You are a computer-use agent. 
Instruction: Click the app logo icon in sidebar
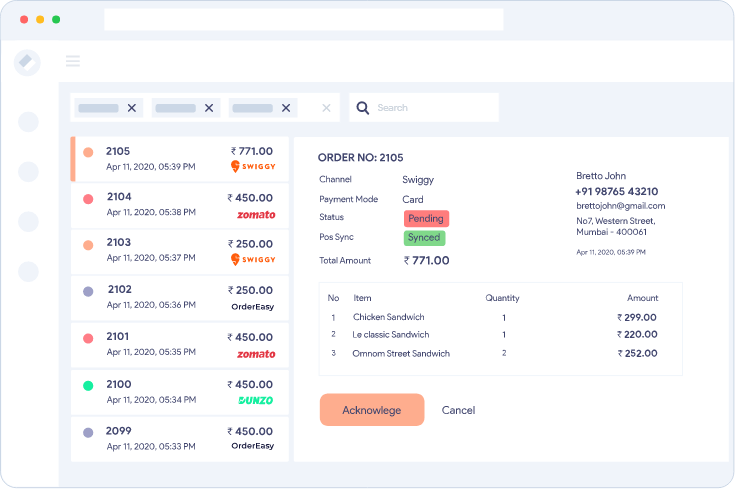click(x=28, y=62)
